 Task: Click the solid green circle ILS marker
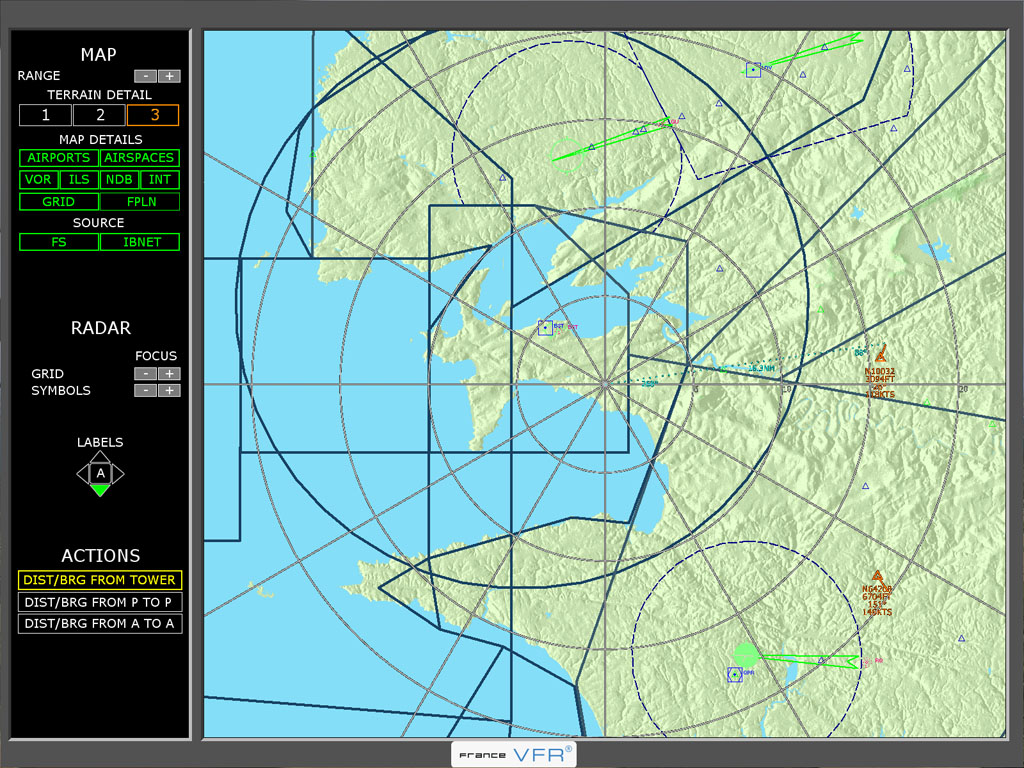(x=746, y=655)
